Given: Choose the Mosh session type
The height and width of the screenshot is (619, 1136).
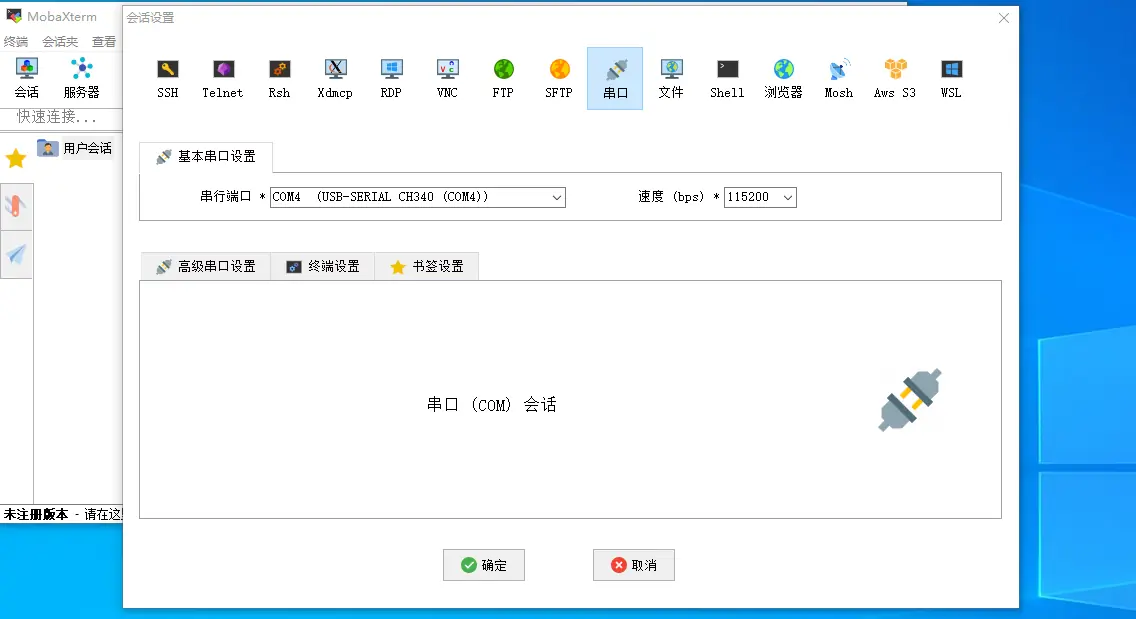Looking at the screenshot, I should pyautogui.click(x=838, y=77).
